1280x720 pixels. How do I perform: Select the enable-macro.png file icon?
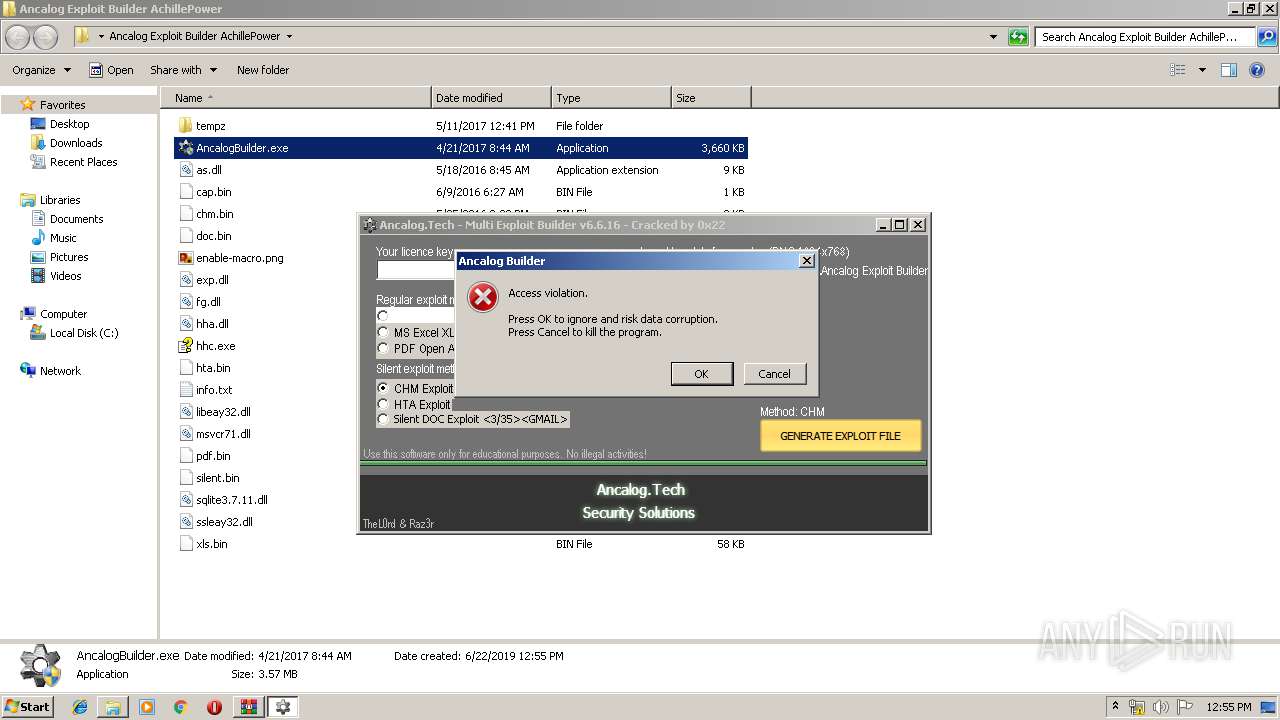[x=185, y=258]
